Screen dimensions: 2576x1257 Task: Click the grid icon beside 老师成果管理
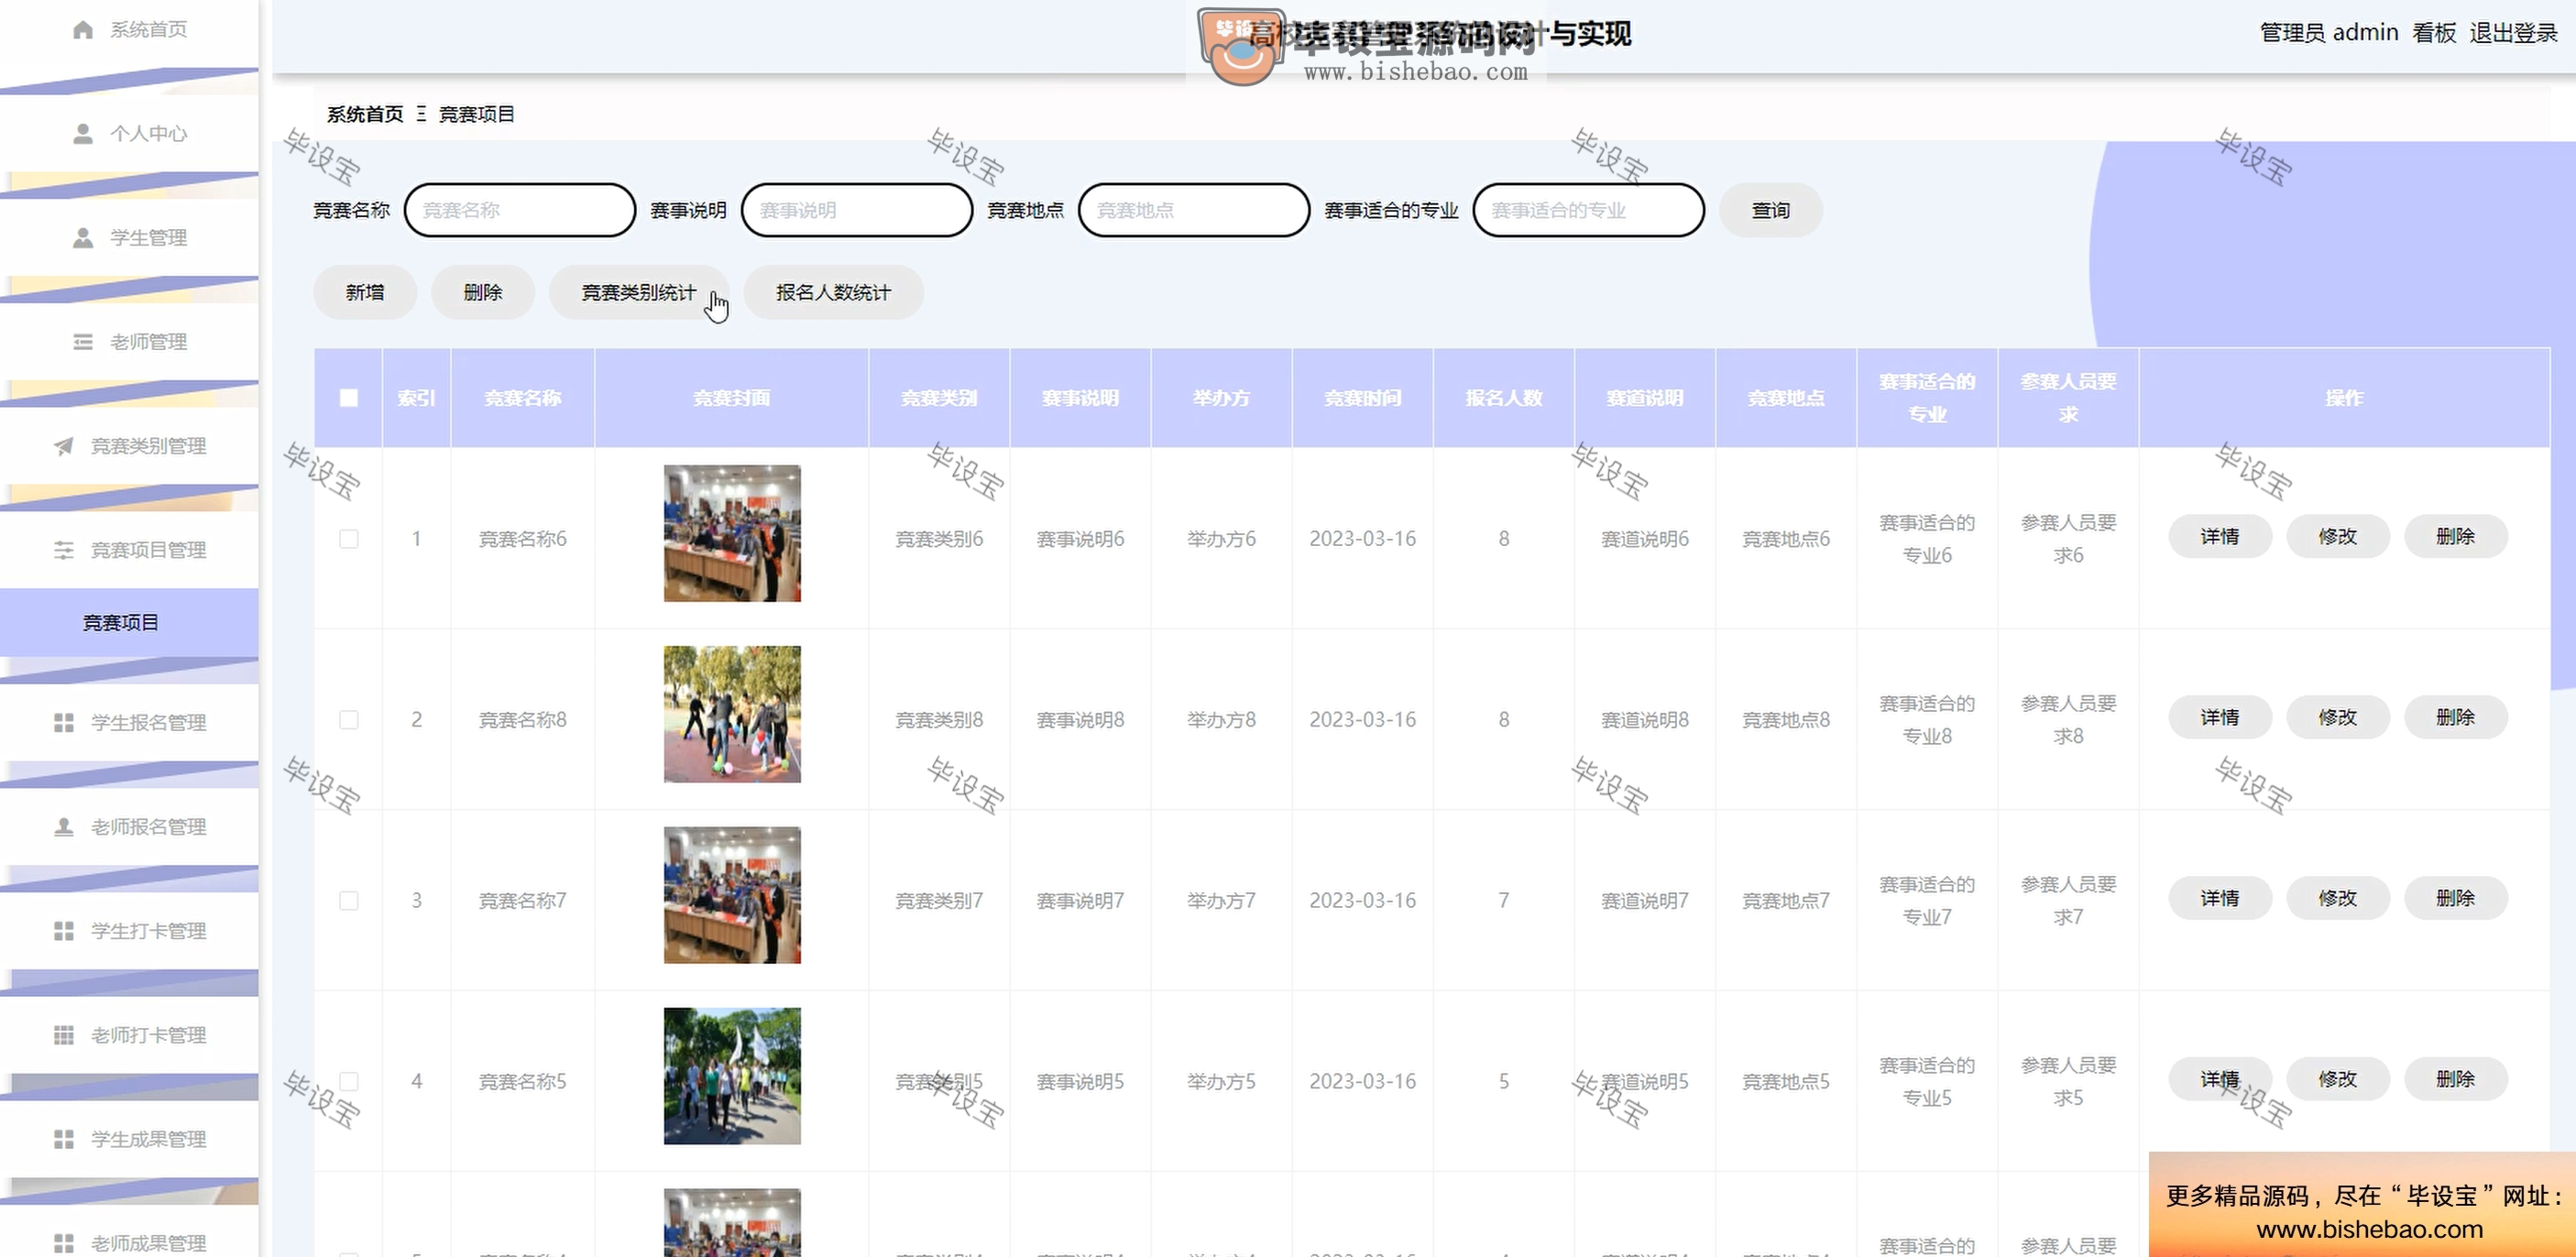pos(64,1243)
